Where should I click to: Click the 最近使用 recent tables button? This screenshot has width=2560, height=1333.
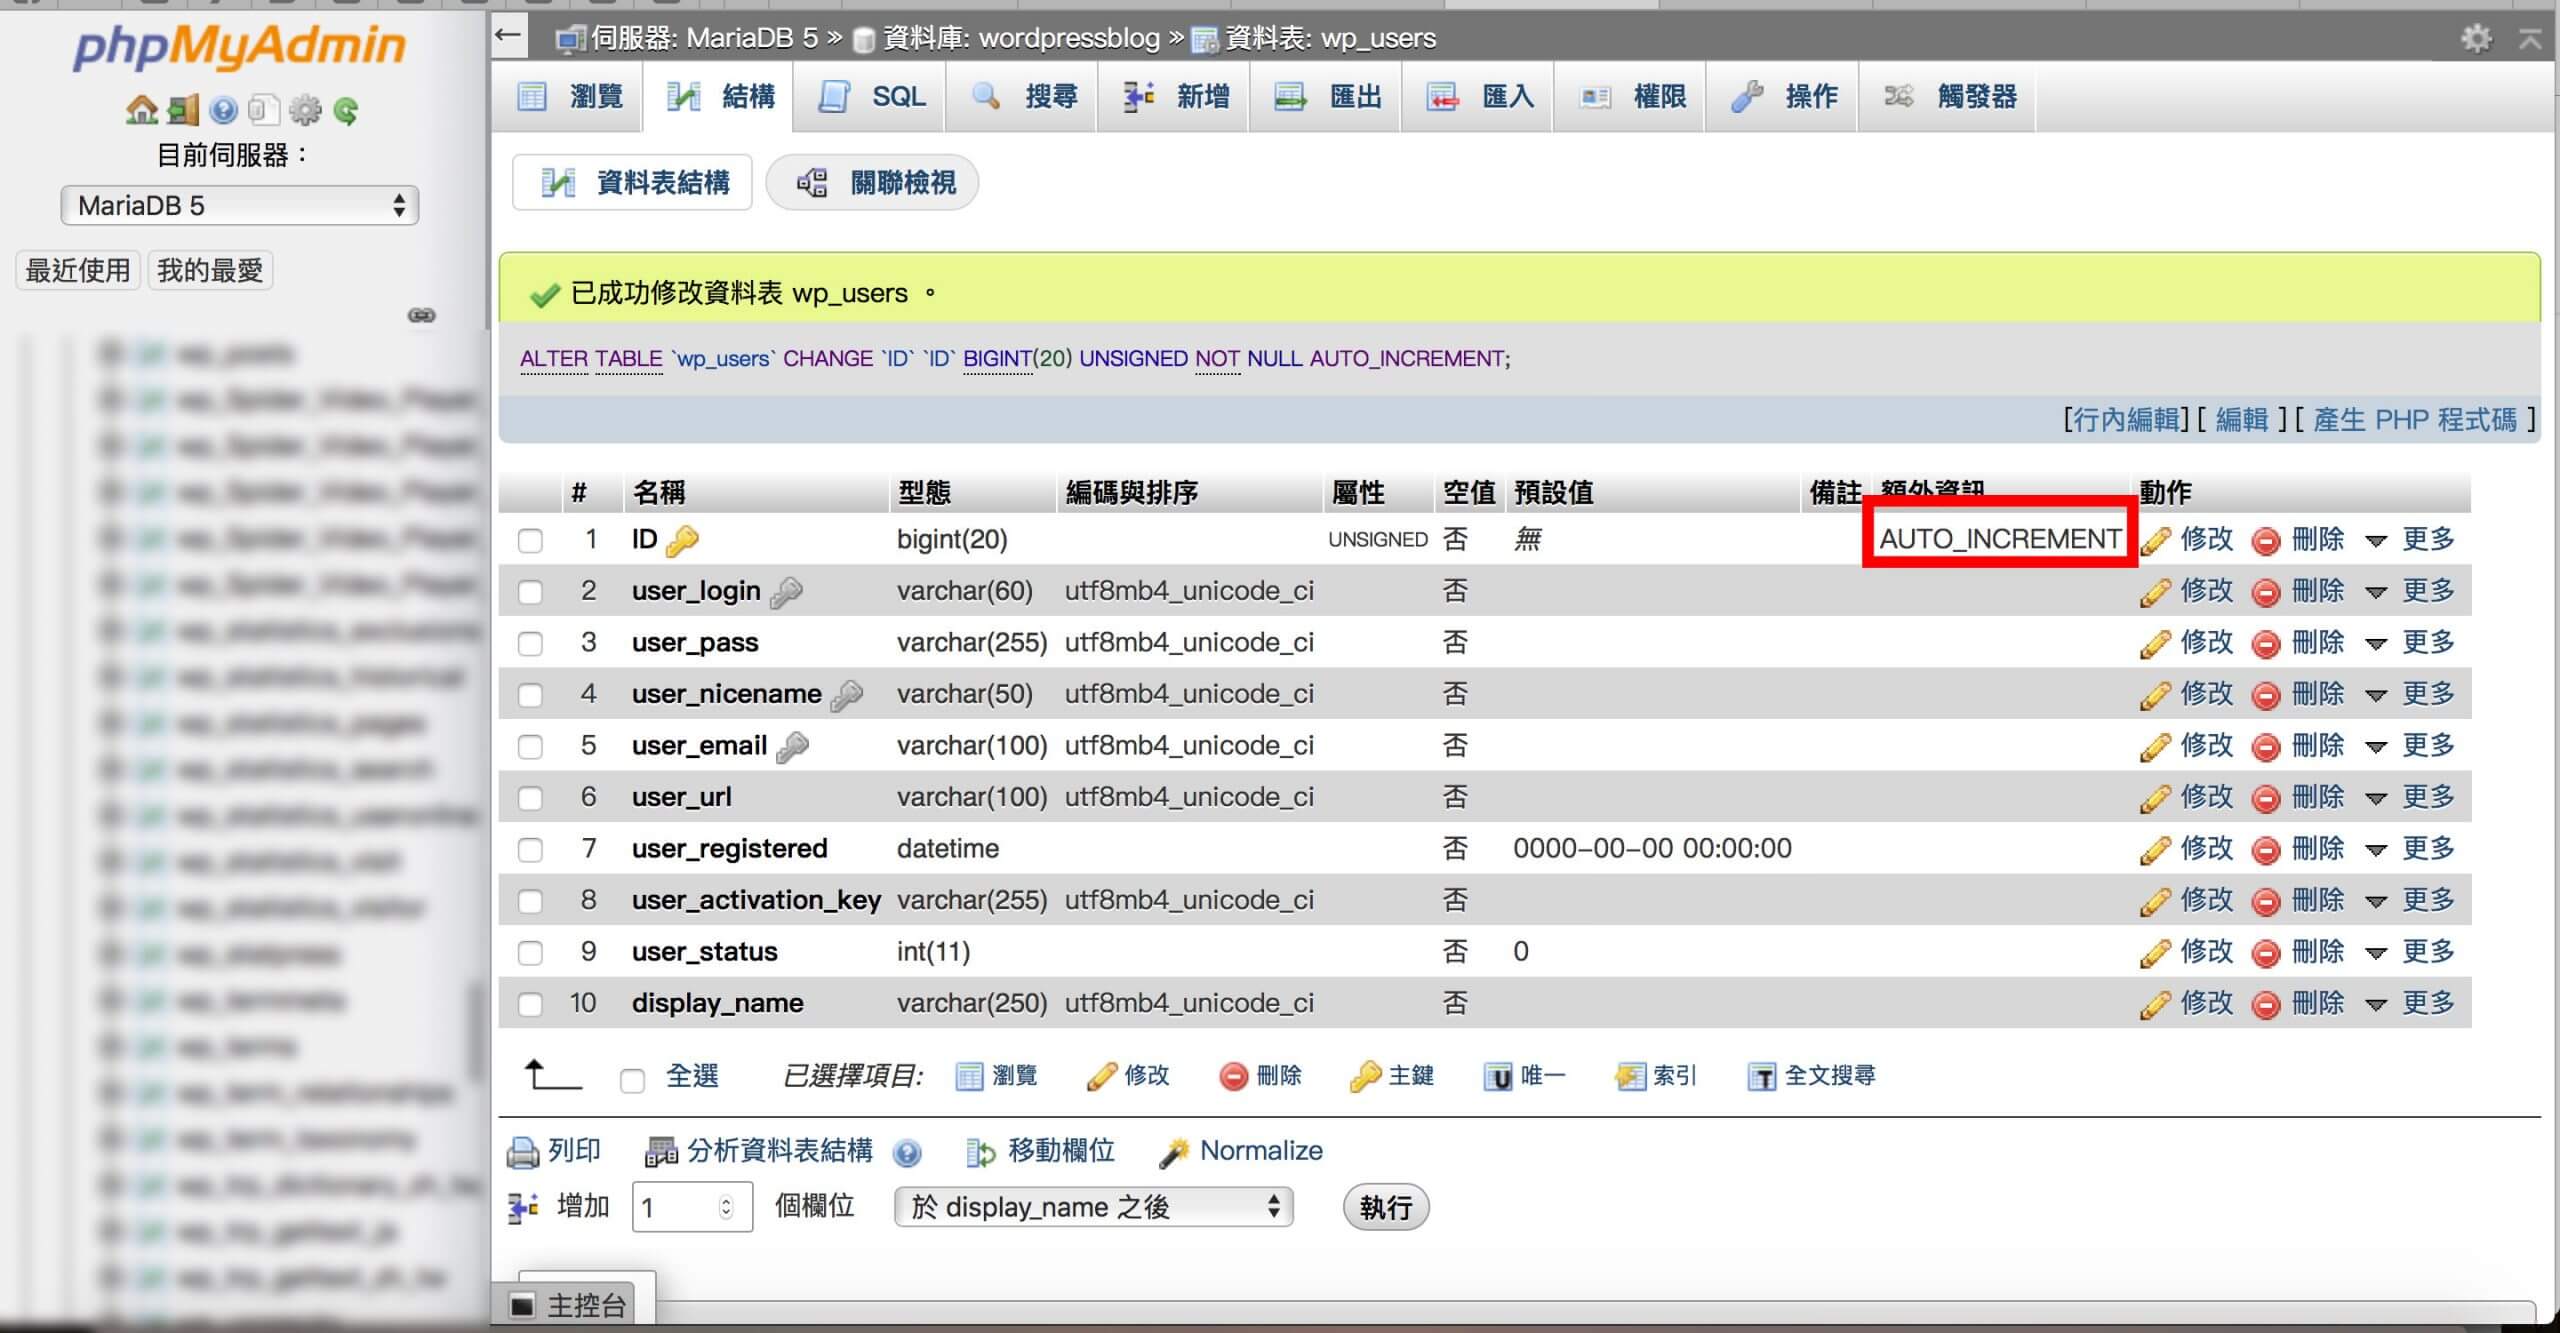(78, 271)
